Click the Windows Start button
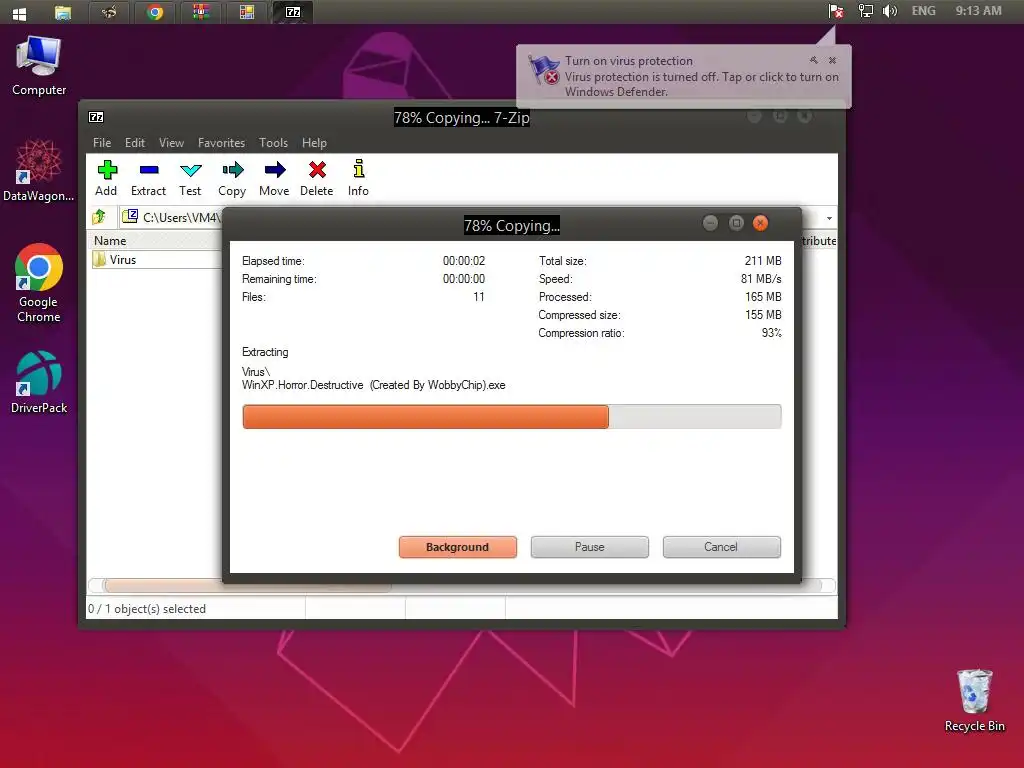The image size is (1024, 768). pyautogui.click(x=20, y=12)
